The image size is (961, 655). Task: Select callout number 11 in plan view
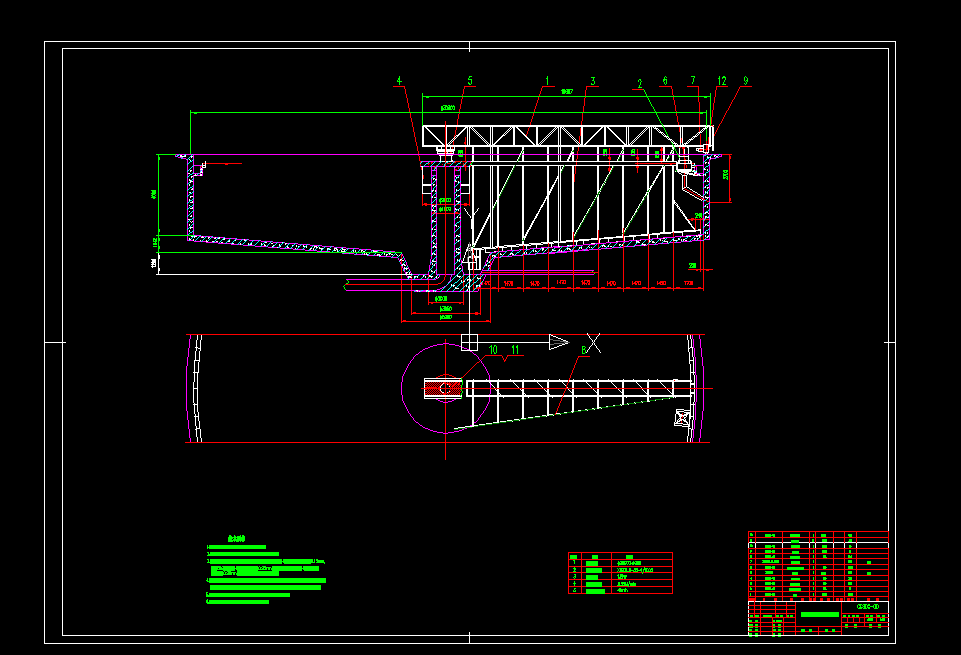tap(515, 350)
